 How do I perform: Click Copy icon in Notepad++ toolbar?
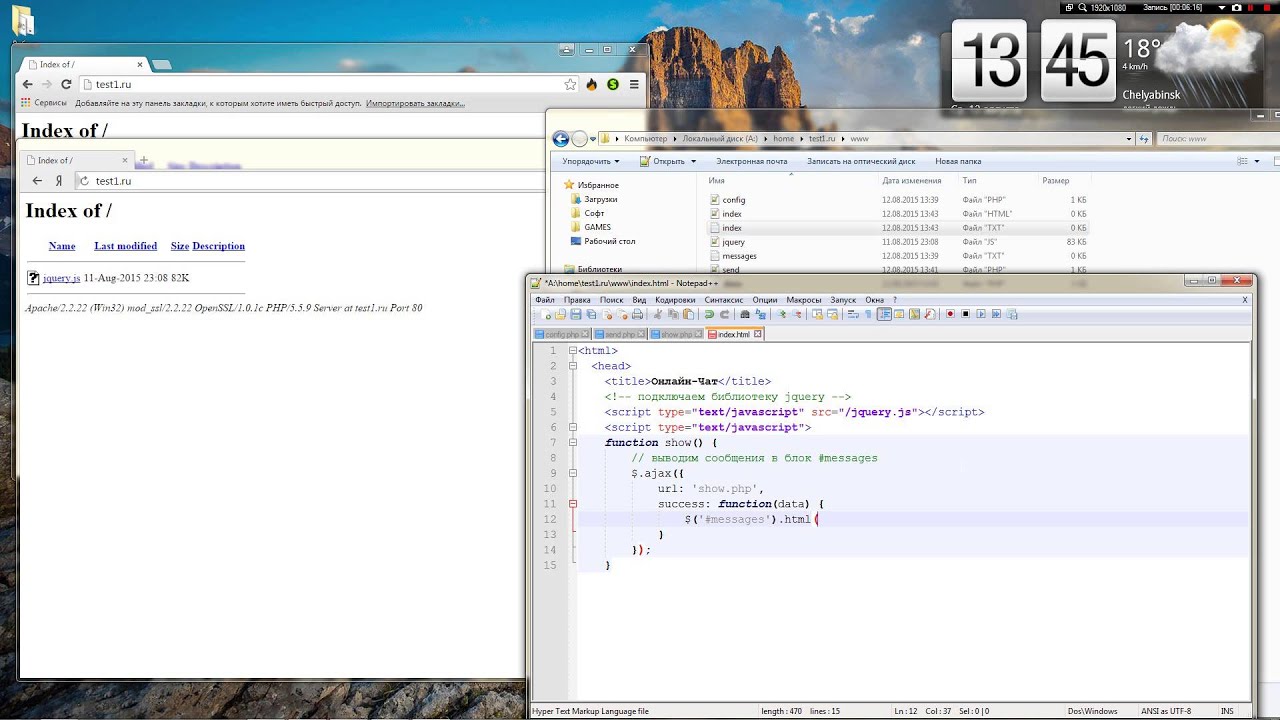(x=673, y=314)
